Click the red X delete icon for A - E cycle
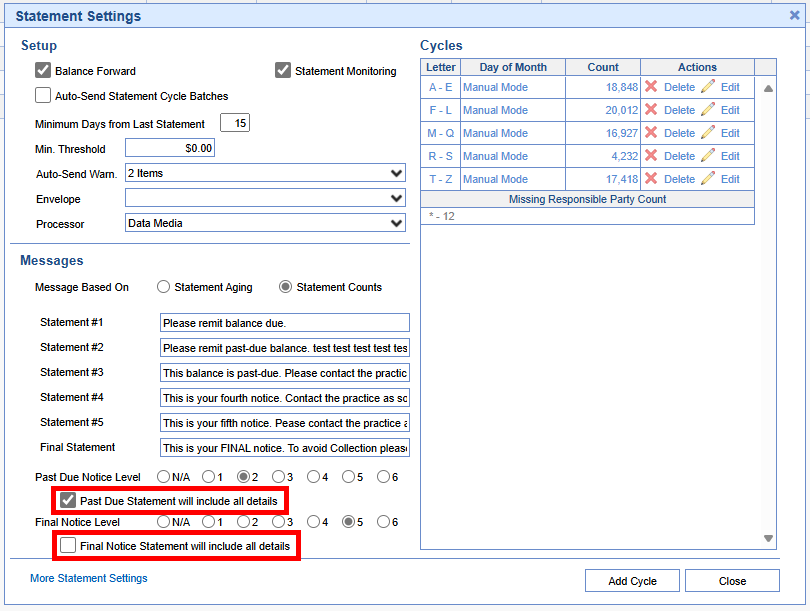 tap(651, 86)
